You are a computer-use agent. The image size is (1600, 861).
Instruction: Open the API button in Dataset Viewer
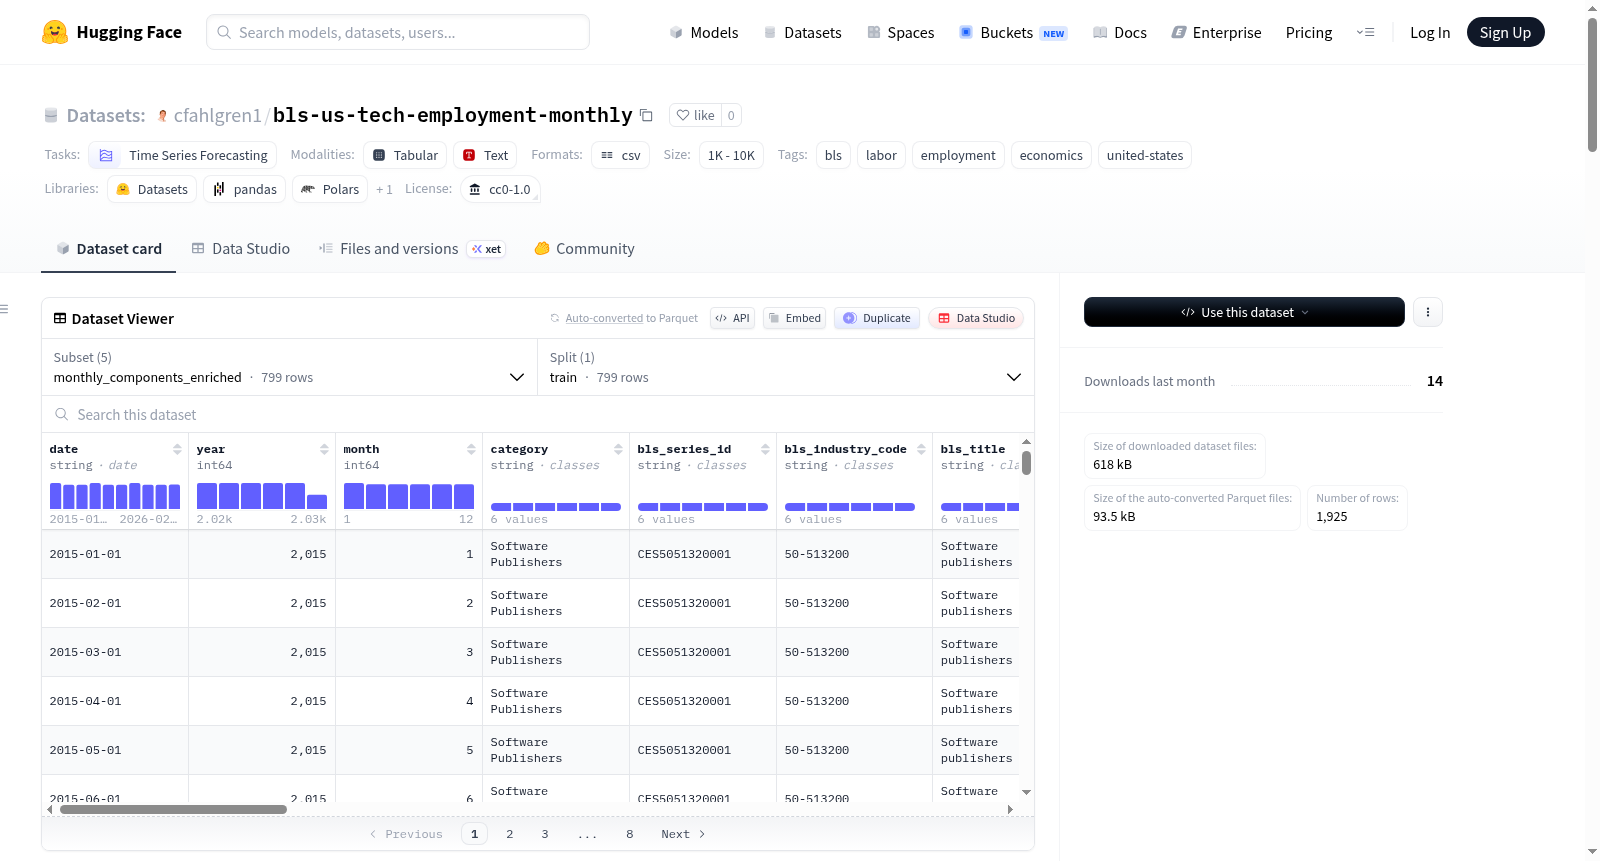click(732, 318)
